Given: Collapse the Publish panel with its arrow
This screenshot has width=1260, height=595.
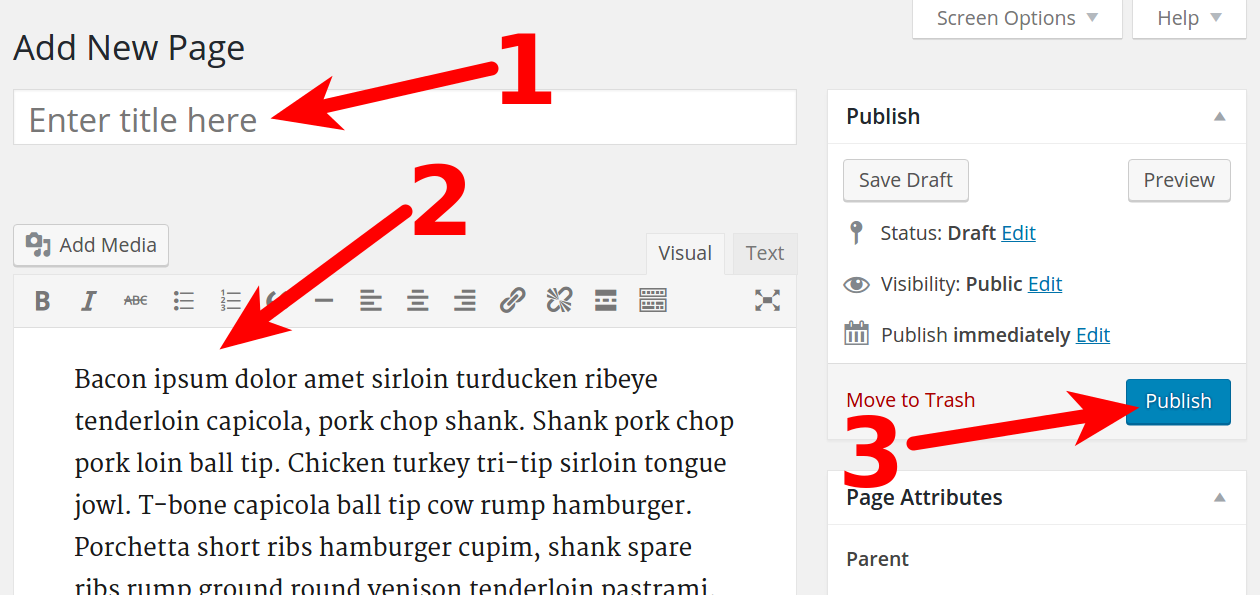Looking at the screenshot, I should (1219, 117).
